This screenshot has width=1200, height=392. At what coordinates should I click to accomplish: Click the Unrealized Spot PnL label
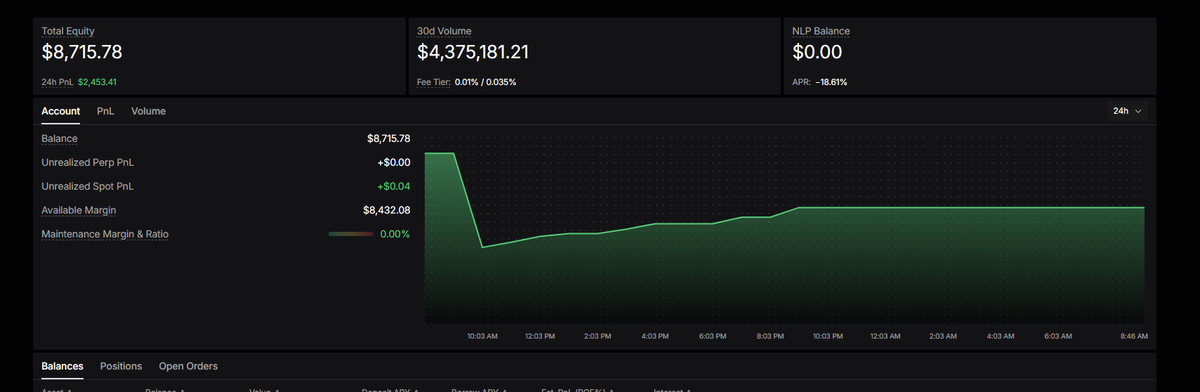coord(87,186)
